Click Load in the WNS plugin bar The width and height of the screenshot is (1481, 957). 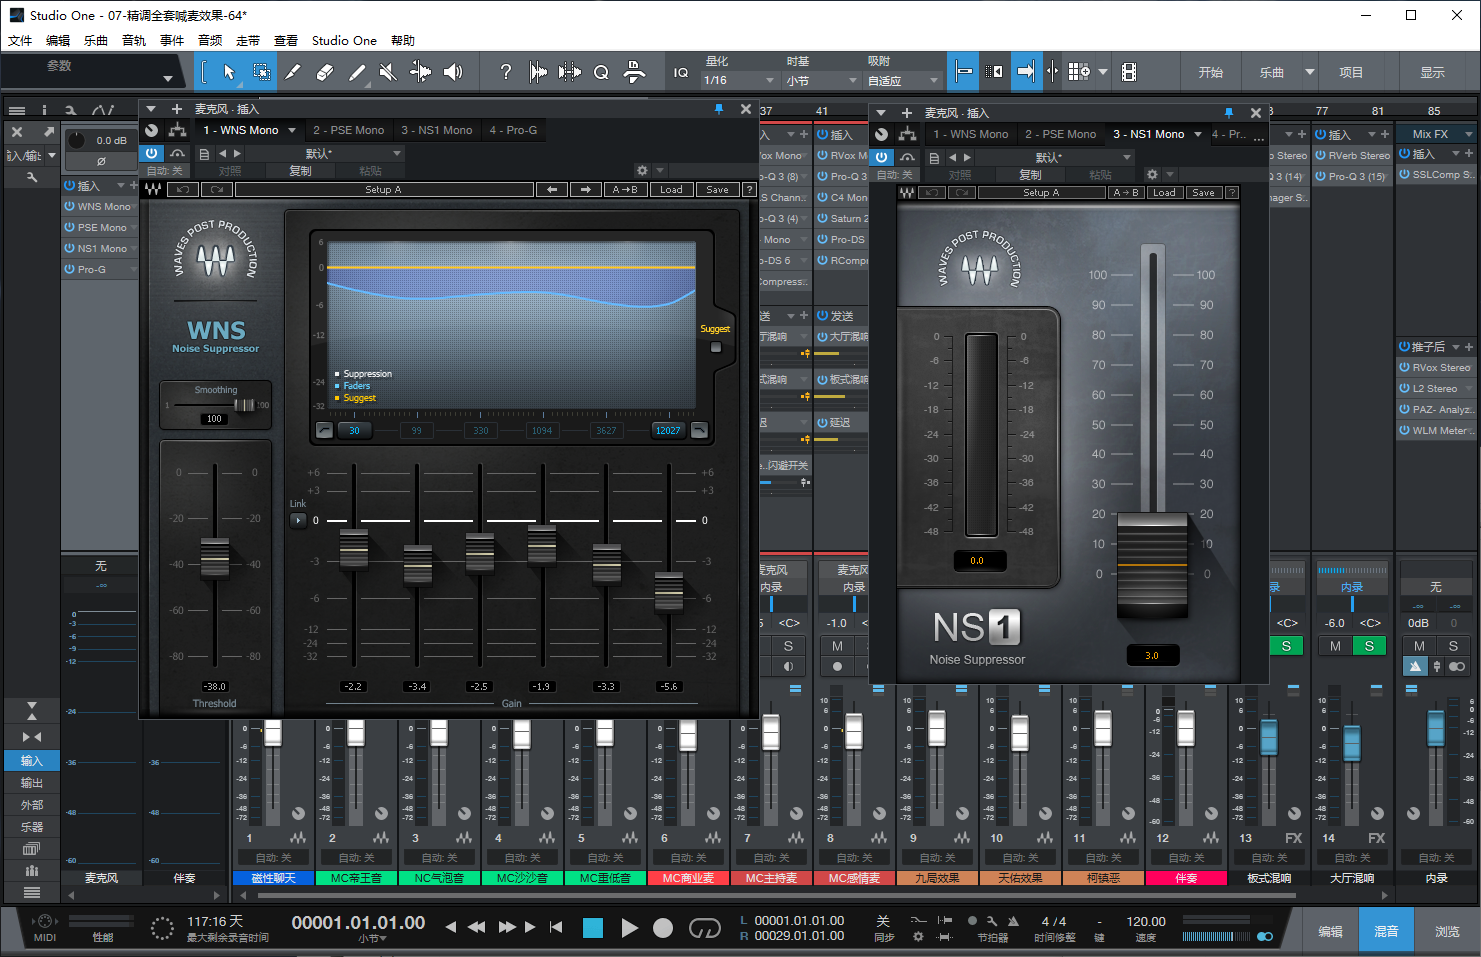tap(671, 189)
